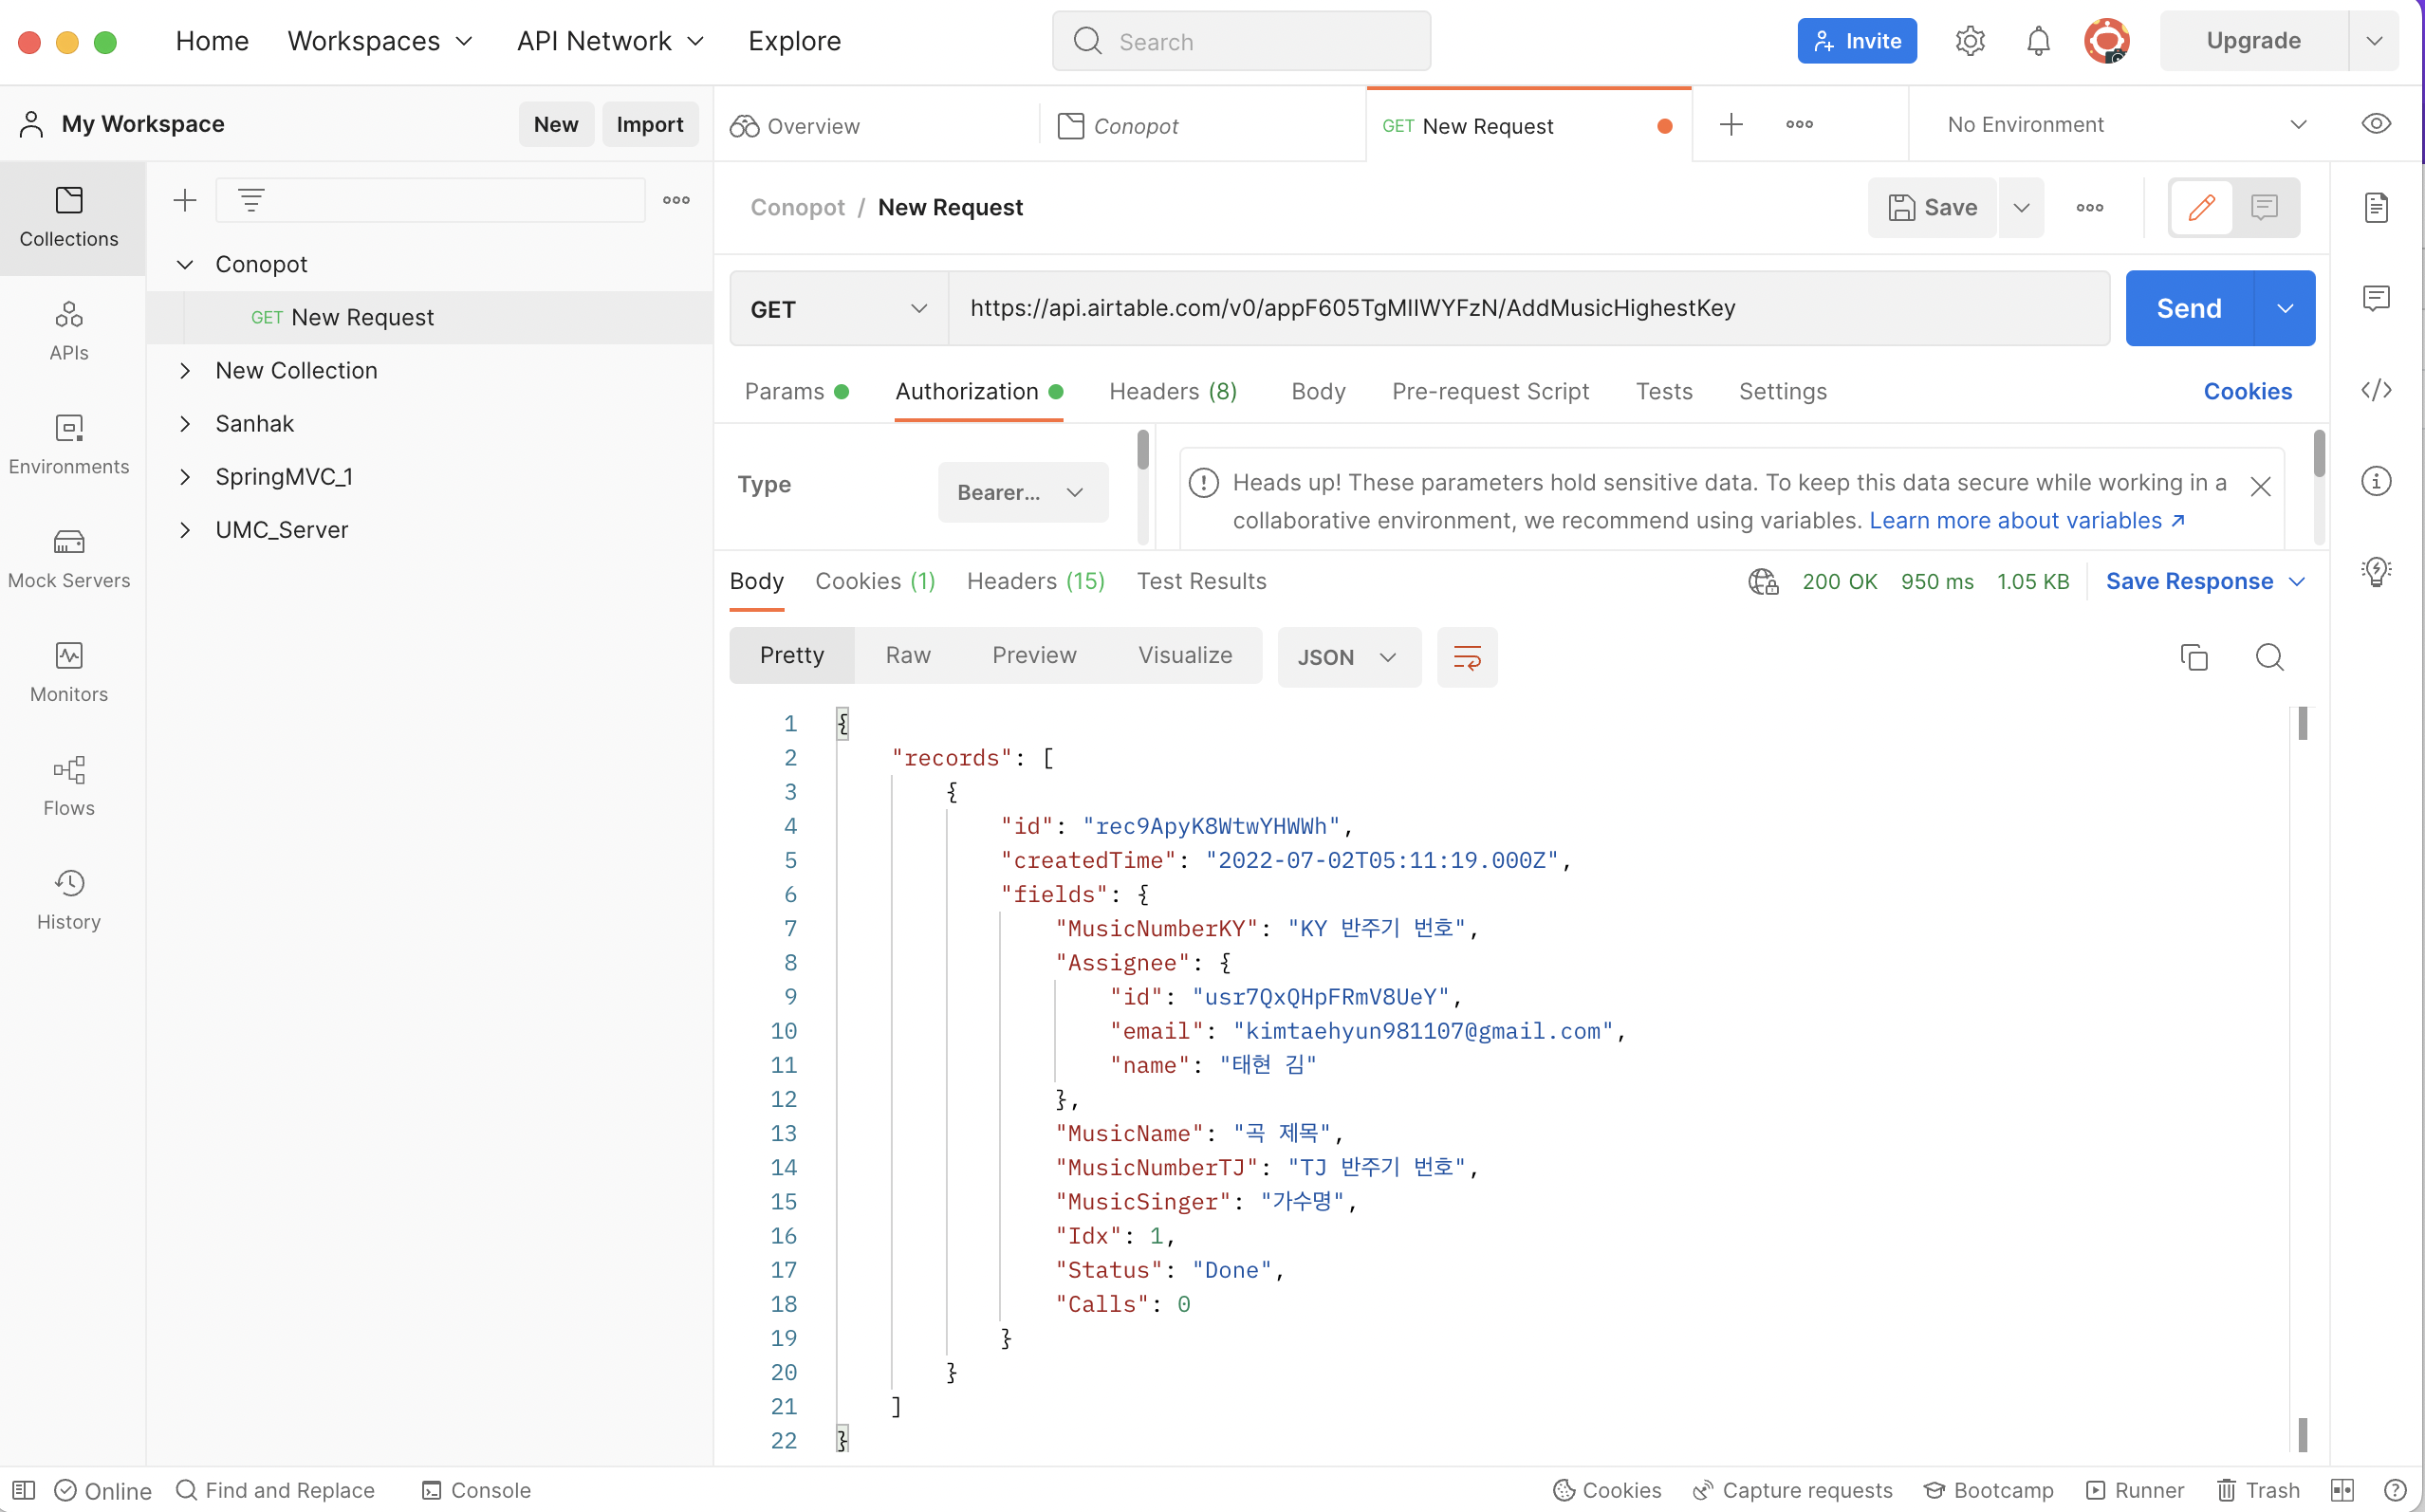Viewport: 2425px width, 1512px height.
Task: Open the Documentation icon in right sidebar
Action: pos(2376,208)
